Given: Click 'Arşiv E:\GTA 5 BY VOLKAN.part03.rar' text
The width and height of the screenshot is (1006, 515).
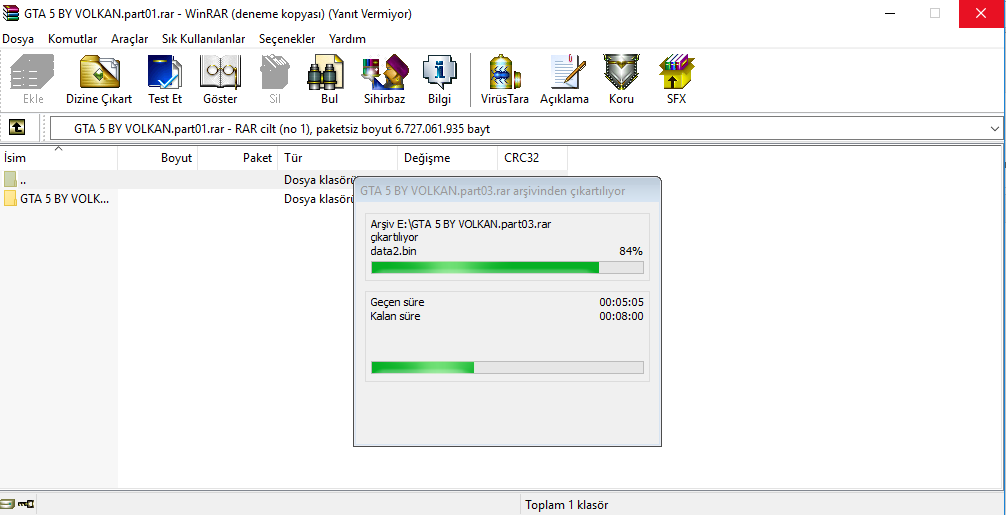Looking at the screenshot, I should [x=462, y=224].
